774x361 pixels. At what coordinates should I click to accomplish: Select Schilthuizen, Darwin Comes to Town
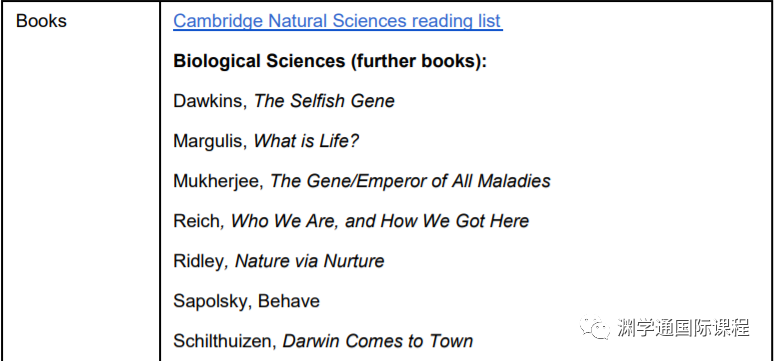click(323, 341)
